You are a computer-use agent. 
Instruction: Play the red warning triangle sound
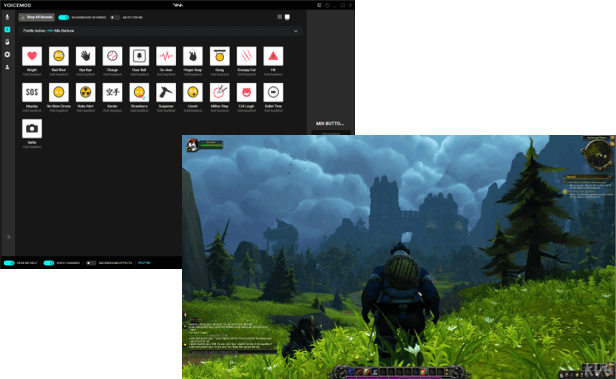[x=273, y=56]
